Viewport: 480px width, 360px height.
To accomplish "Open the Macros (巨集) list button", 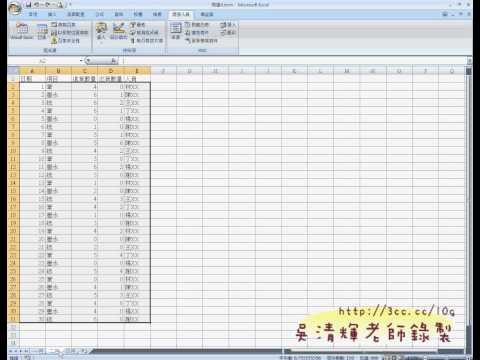I will 42,32.
